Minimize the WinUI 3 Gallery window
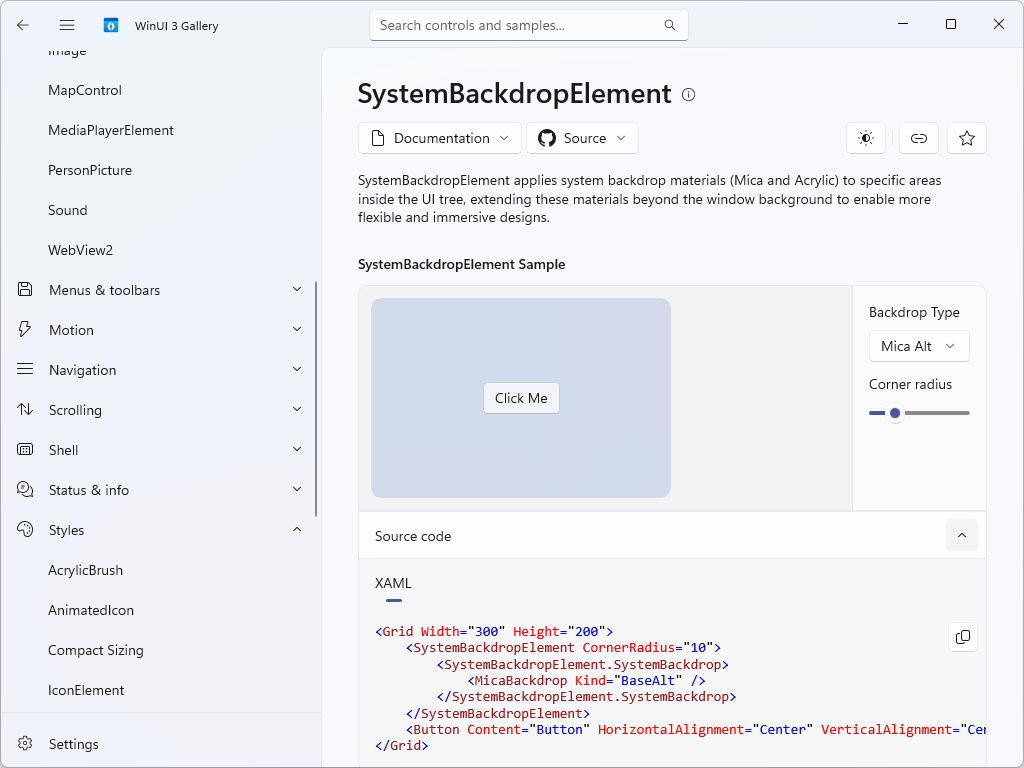 [x=903, y=24]
